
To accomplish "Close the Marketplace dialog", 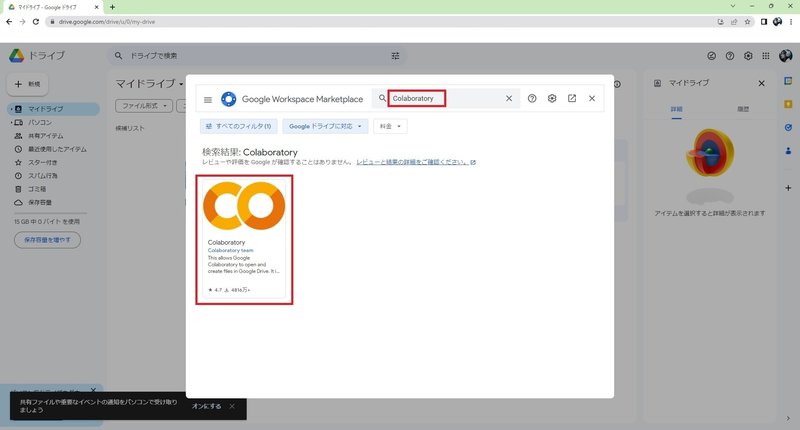I will pyautogui.click(x=592, y=98).
